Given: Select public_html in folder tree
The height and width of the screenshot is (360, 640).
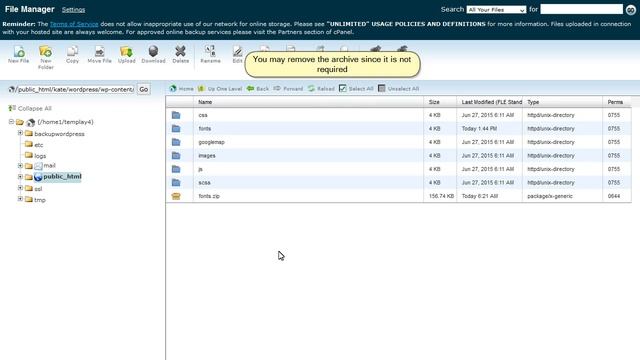Looking at the screenshot, I should click(62, 176).
